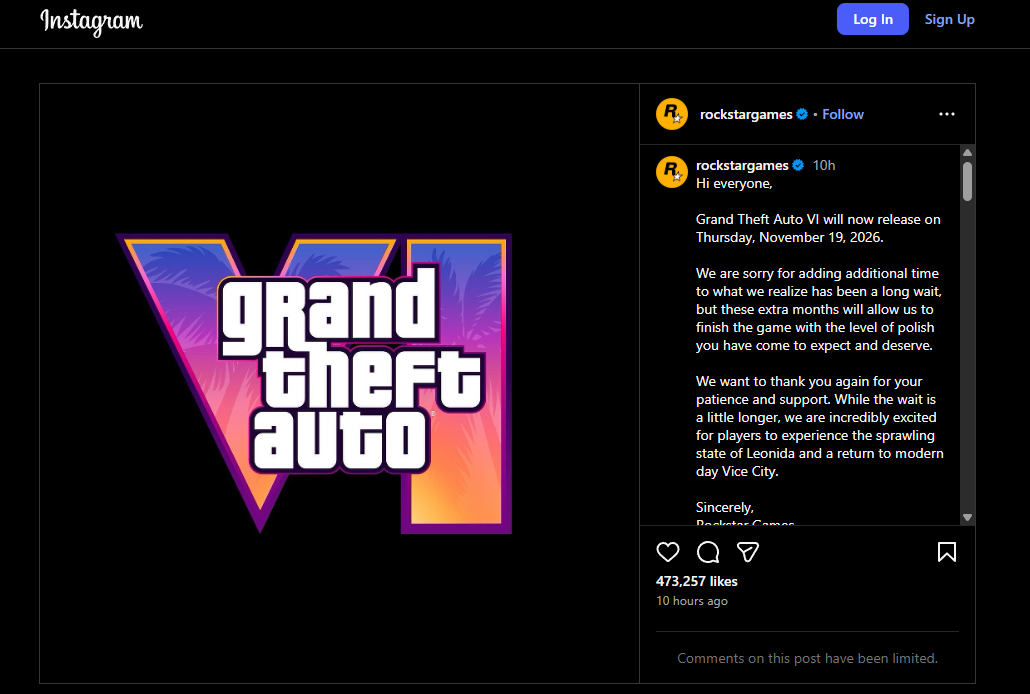The width and height of the screenshot is (1030, 694).
Task: Open comments with the speech bubble icon
Action: click(x=708, y=552)
